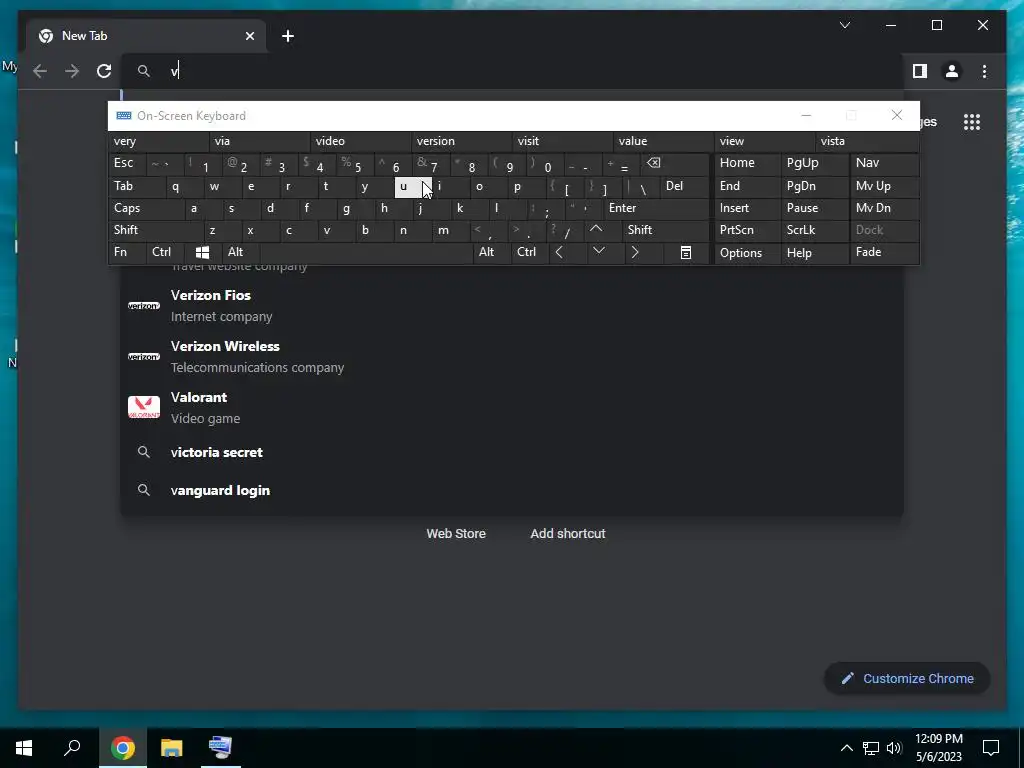The image size is (1024, 768).
Task: Choose predicted word 'video'
Action: point(361,141)
